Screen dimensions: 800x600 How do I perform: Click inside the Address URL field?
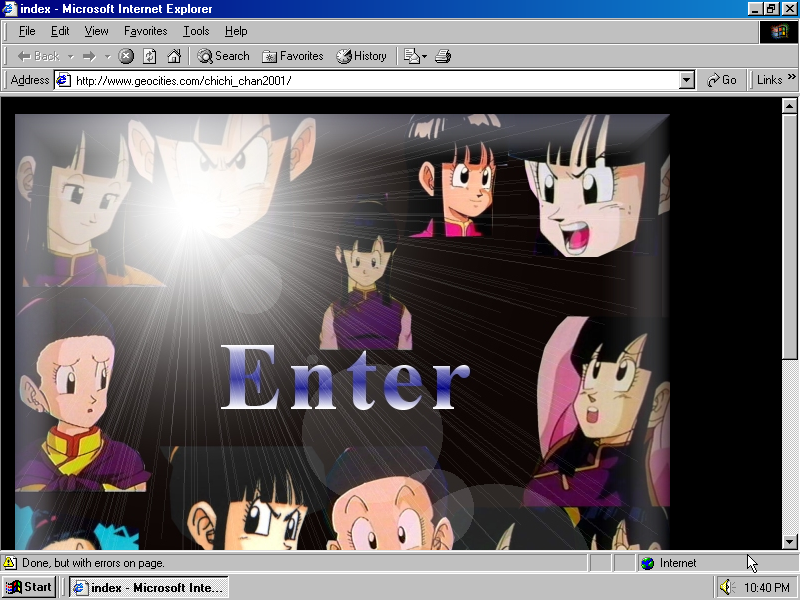[x=370, y=80]
